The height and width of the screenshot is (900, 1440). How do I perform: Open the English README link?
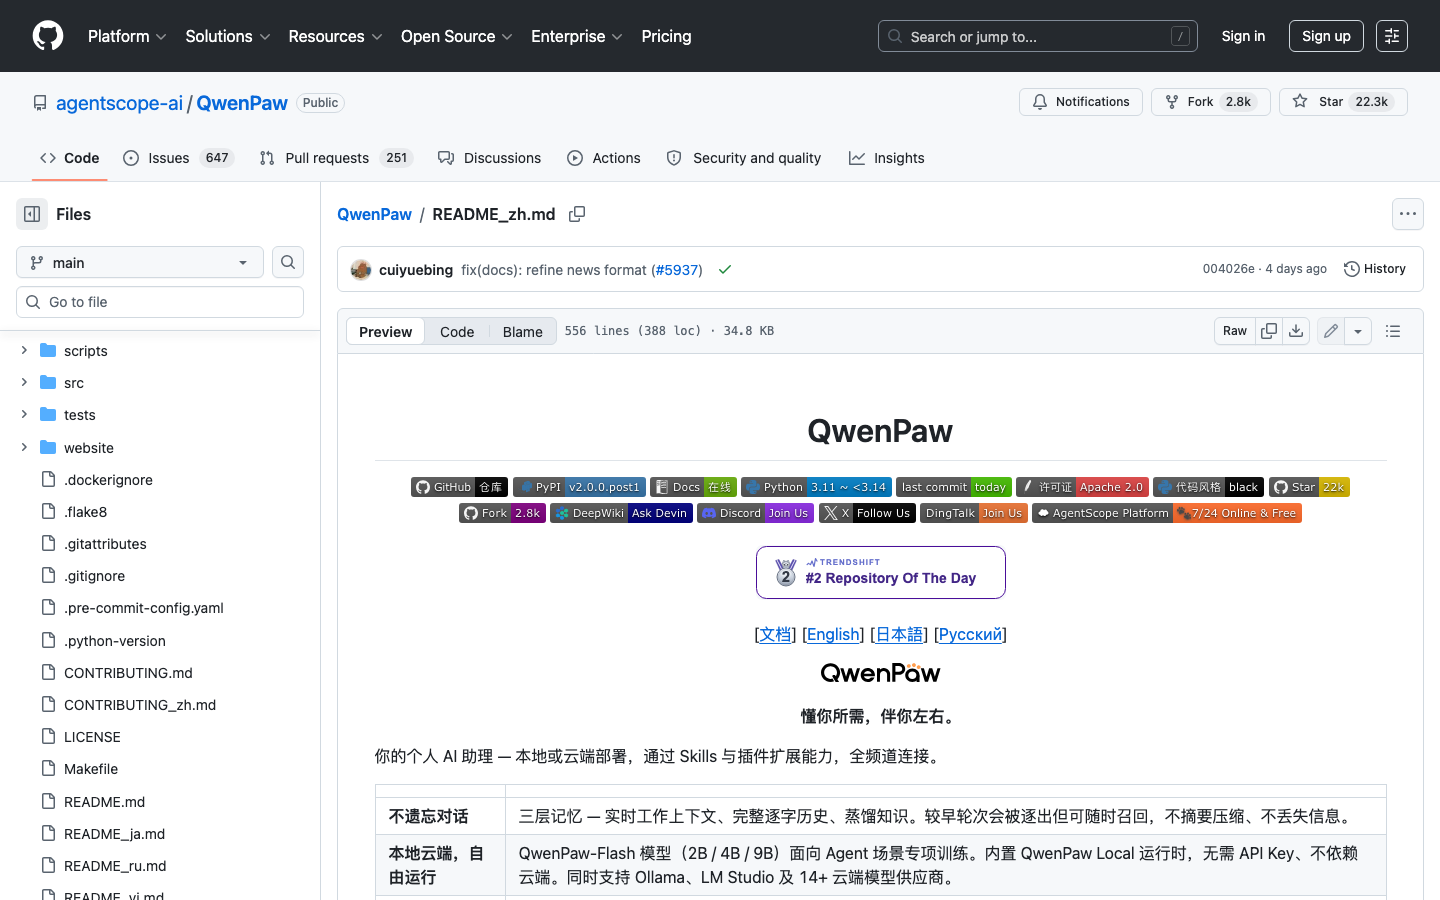click(833, 634)
